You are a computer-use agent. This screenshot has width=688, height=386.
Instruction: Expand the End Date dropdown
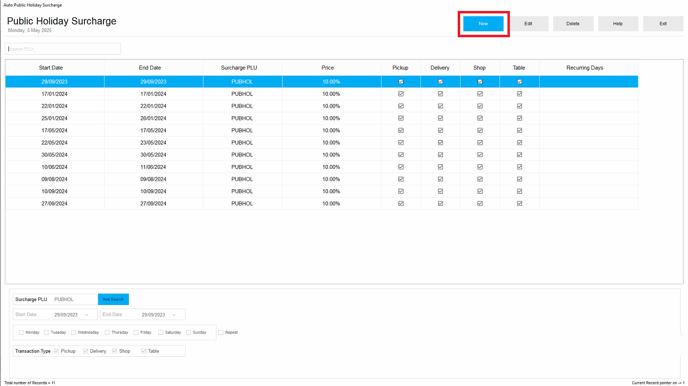click(x=174, y=315)
